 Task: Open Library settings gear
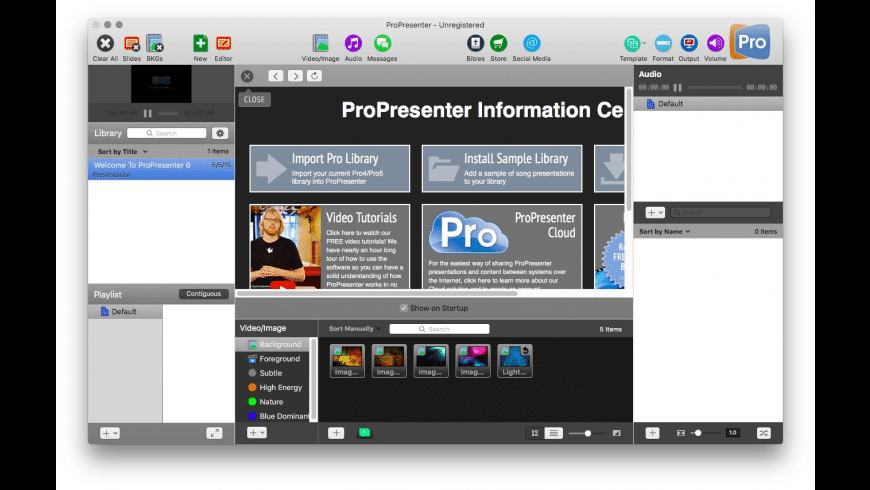point(220,133)
